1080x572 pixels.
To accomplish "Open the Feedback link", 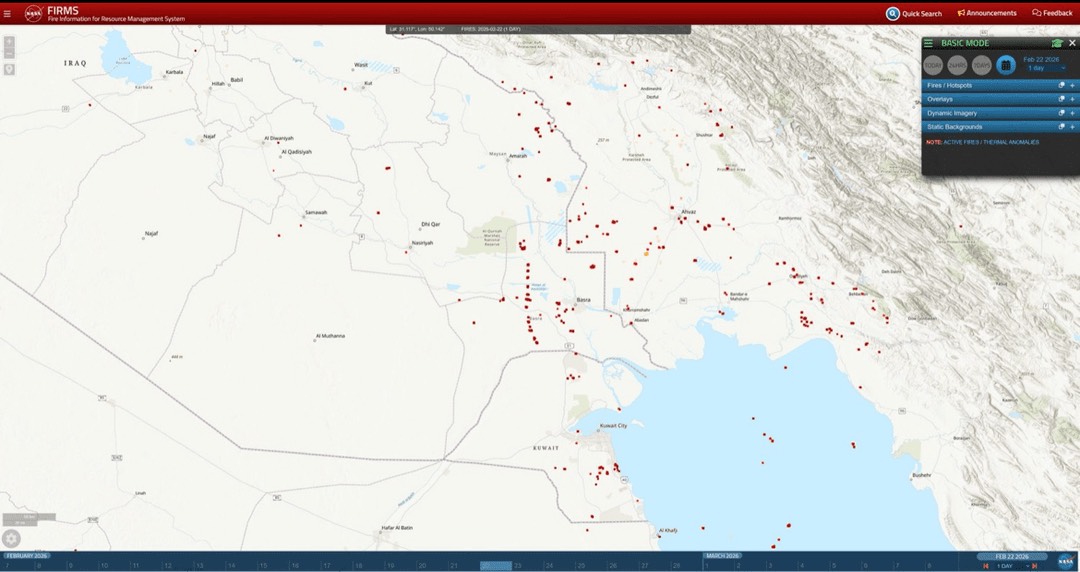I will [x=1052, y=13].
